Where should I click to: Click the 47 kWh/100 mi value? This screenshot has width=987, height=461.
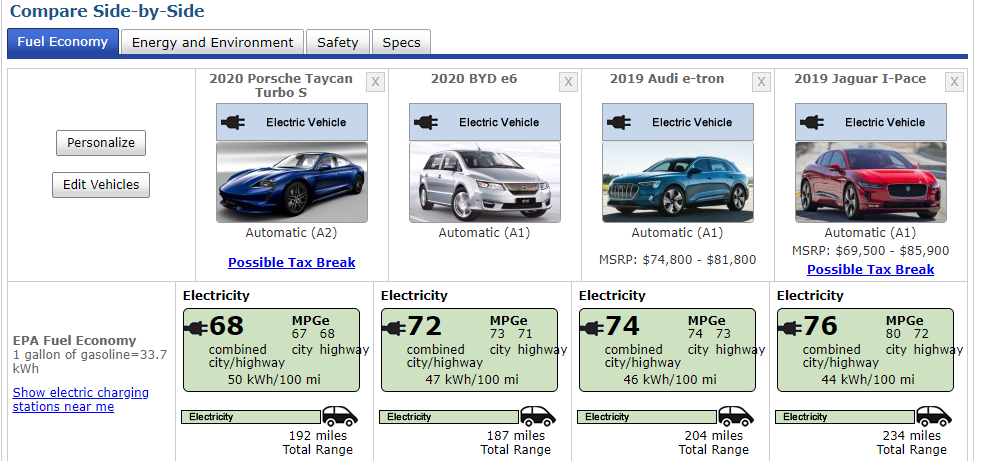point(470,380)
